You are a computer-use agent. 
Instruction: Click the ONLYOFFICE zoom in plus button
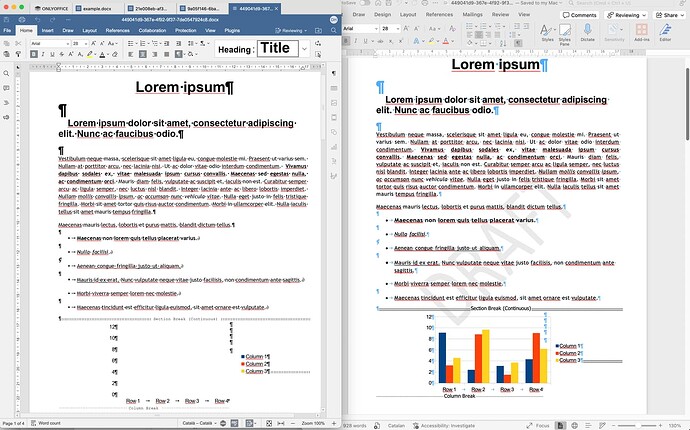pyautogui.click(x=334, y=423)
